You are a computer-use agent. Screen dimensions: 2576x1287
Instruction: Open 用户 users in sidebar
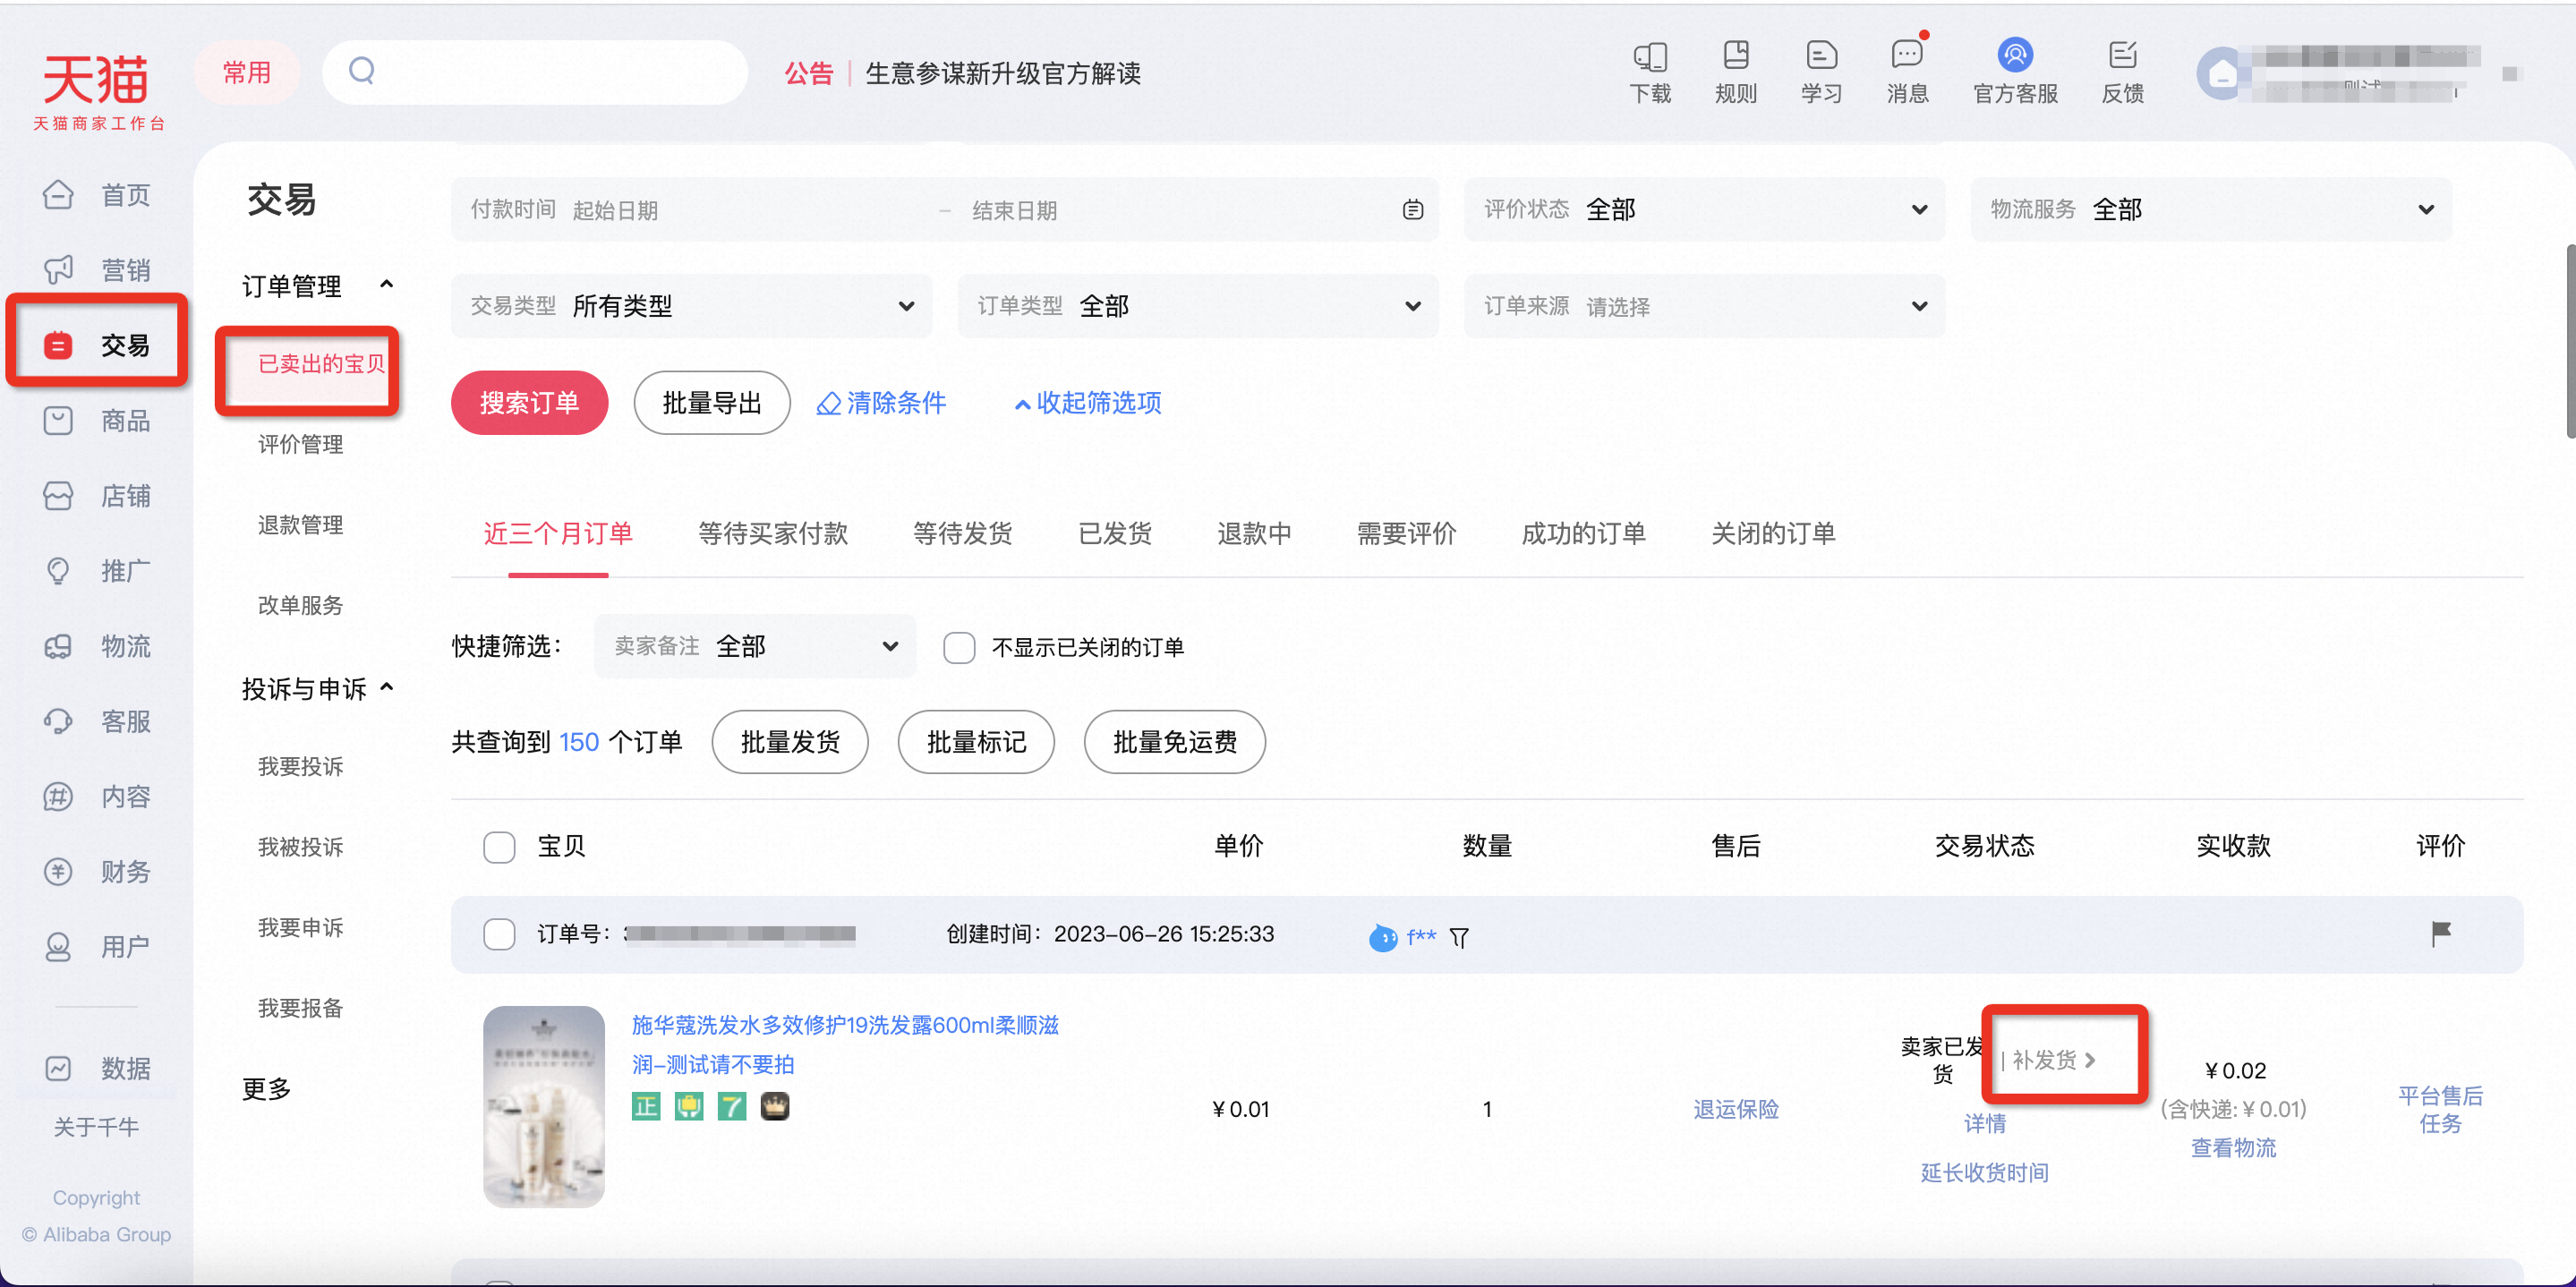(x=97, y=946)
